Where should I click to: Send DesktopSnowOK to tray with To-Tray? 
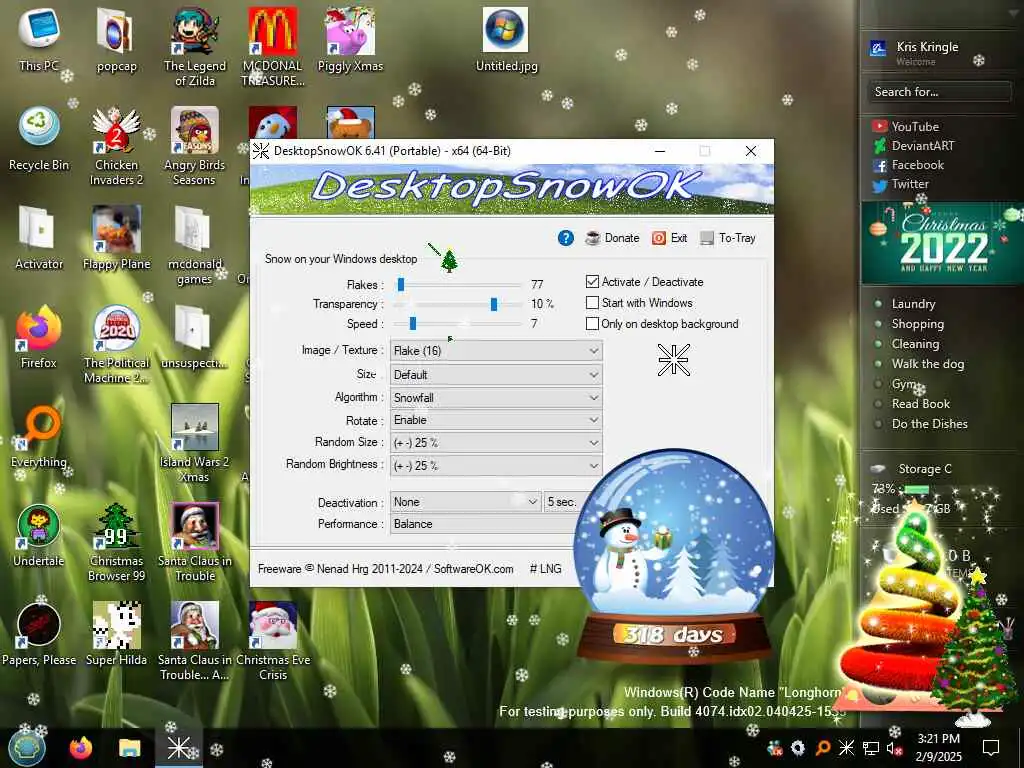[728, 238]
